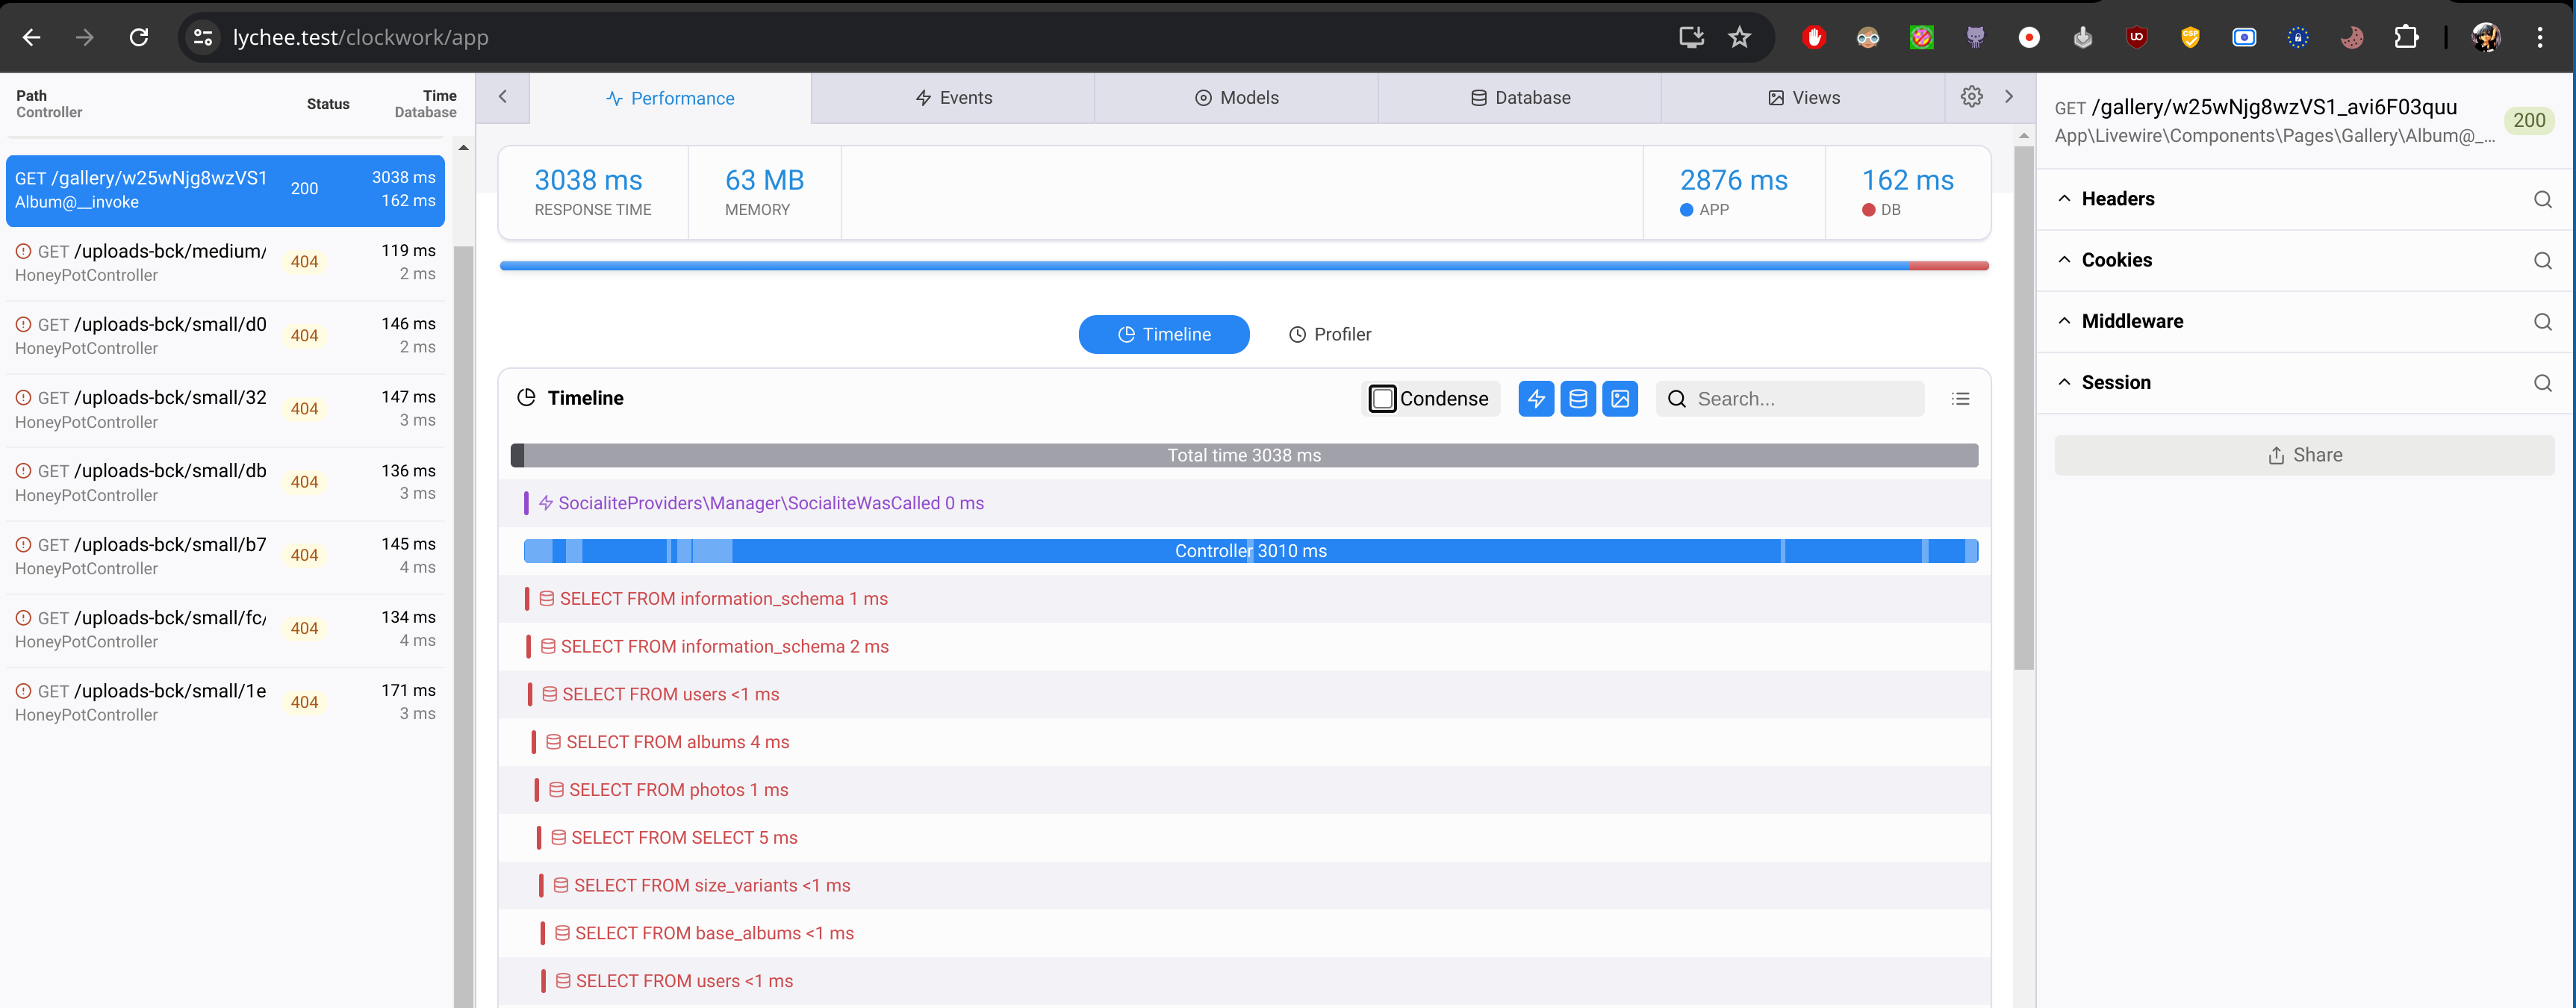
Task: Select the /uploads-bck/medium/ 404 request
Action: click(x=225, y=263)
